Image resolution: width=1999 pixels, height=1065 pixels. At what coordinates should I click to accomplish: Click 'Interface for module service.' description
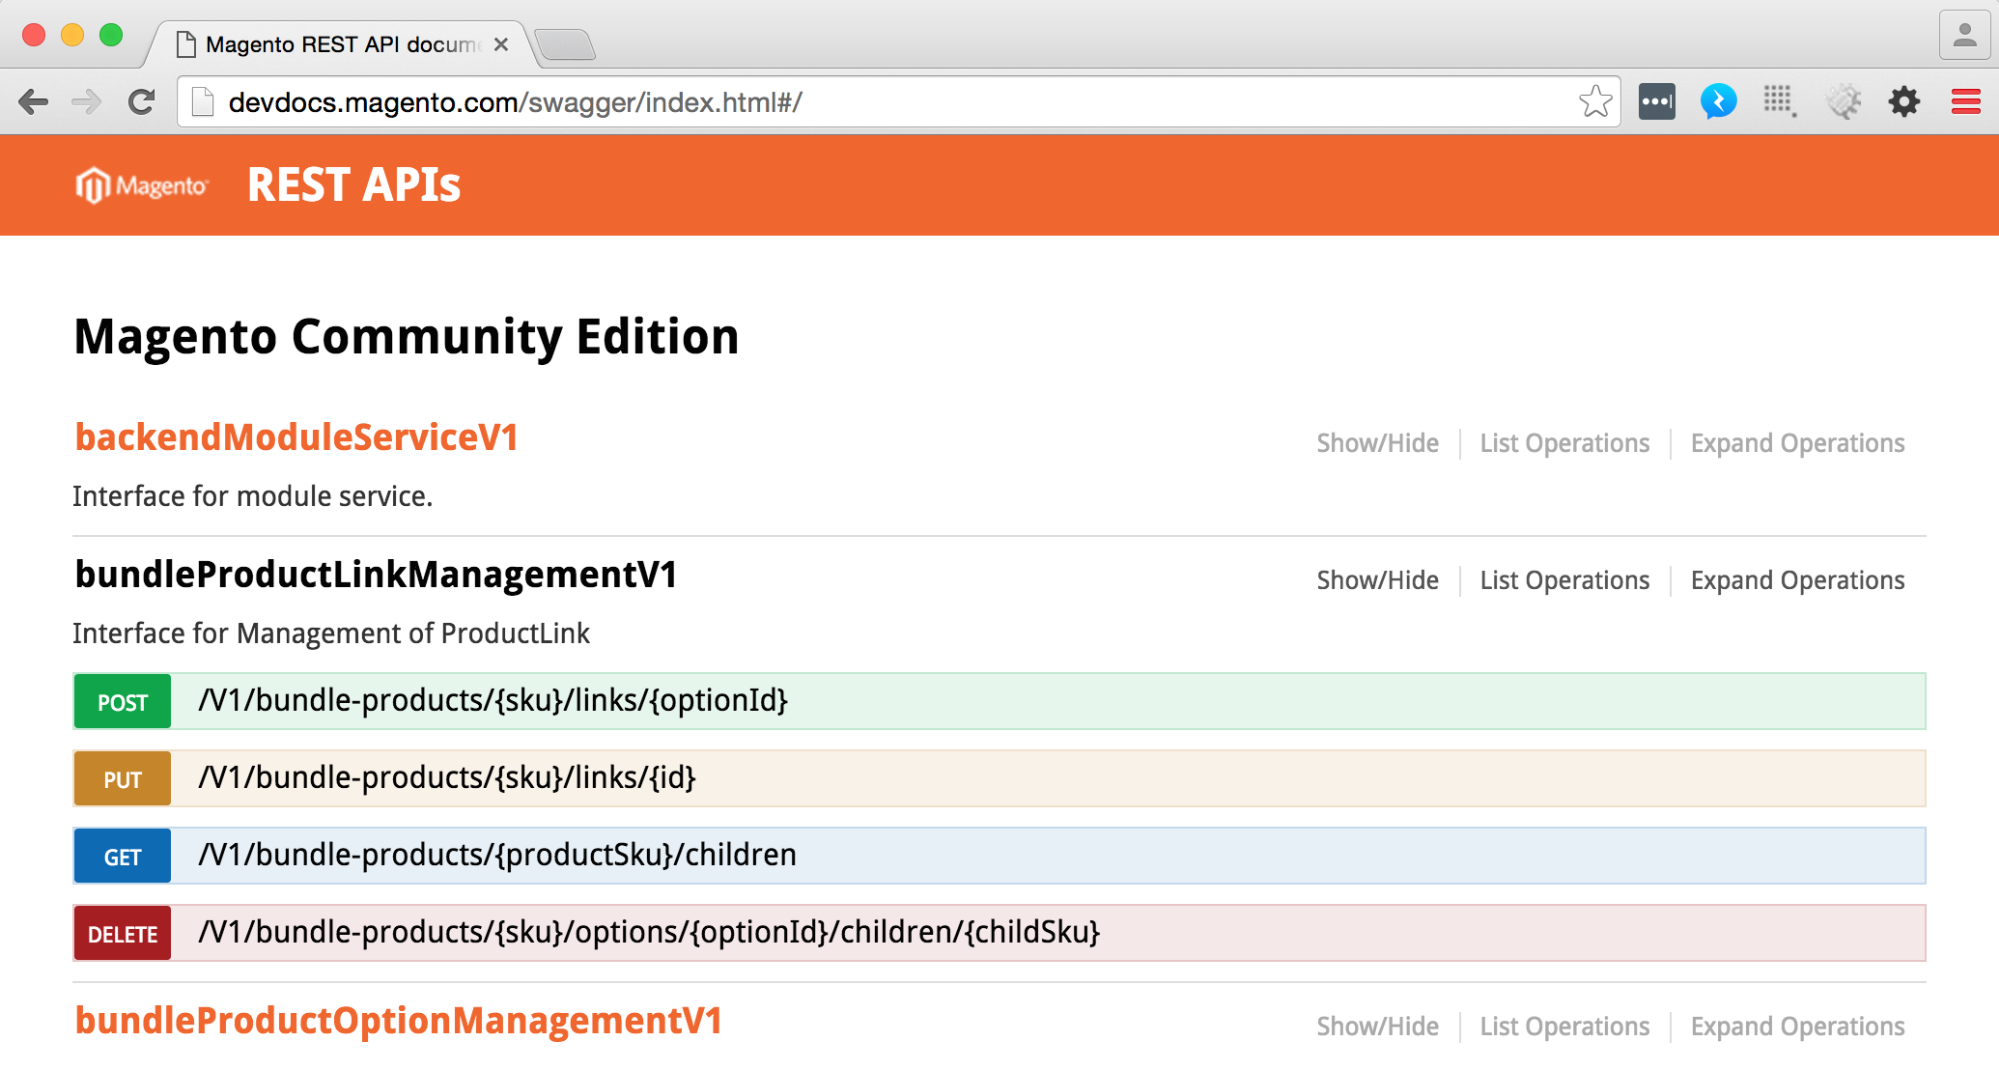252,496
